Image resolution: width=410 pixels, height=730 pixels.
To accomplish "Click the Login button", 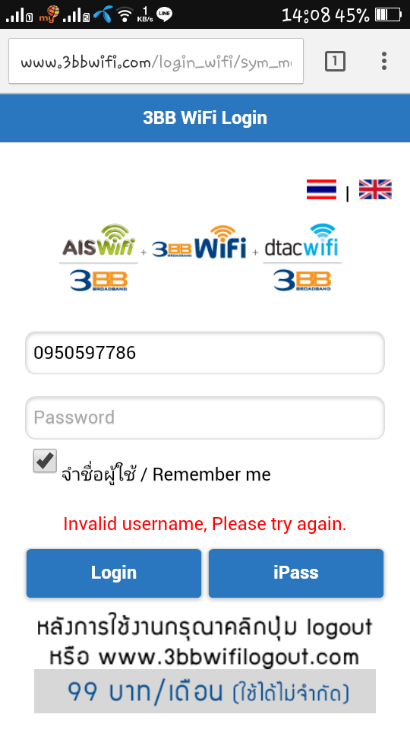I will click(114, 573).
